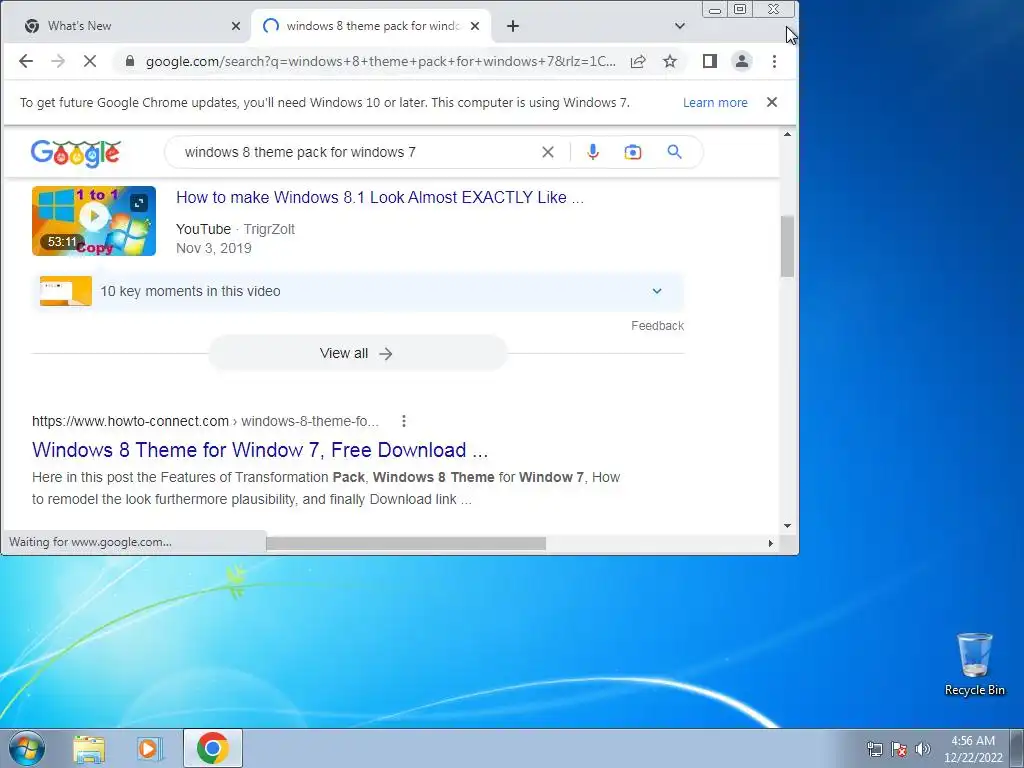
Task: Click the key moments preview thumbnail
Action: (x=66, y=291)
